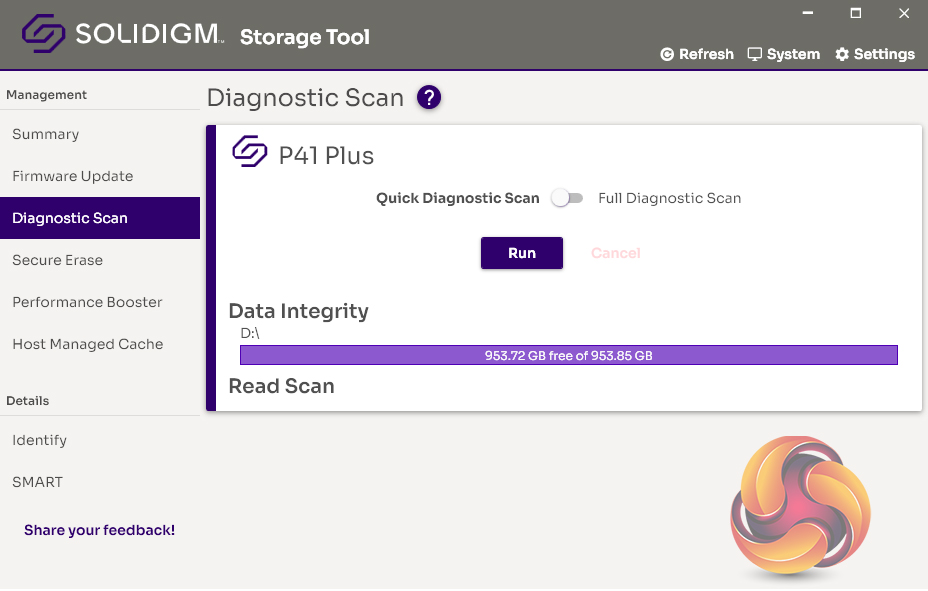Open the System monitor icon
928x591 pixels.
755,54
